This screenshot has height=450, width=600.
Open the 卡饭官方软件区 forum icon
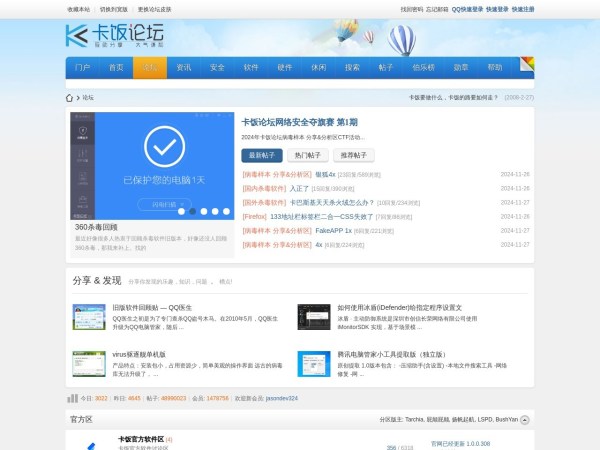click(x=90, y=444)
